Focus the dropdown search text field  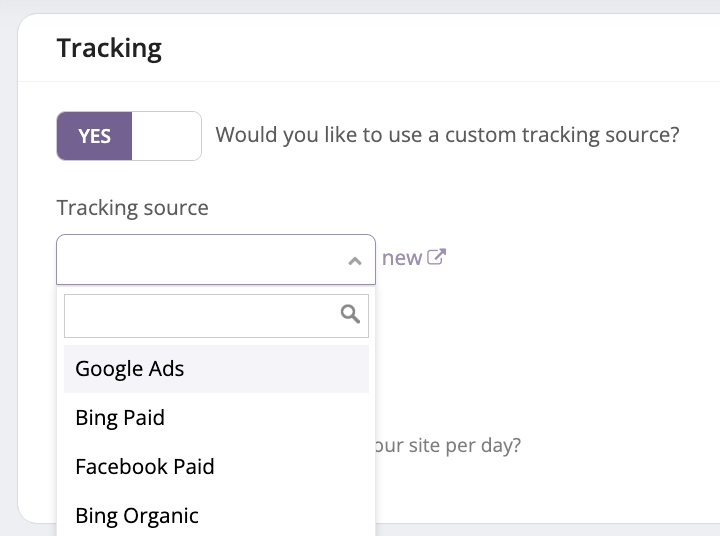(x=200, y=315)
